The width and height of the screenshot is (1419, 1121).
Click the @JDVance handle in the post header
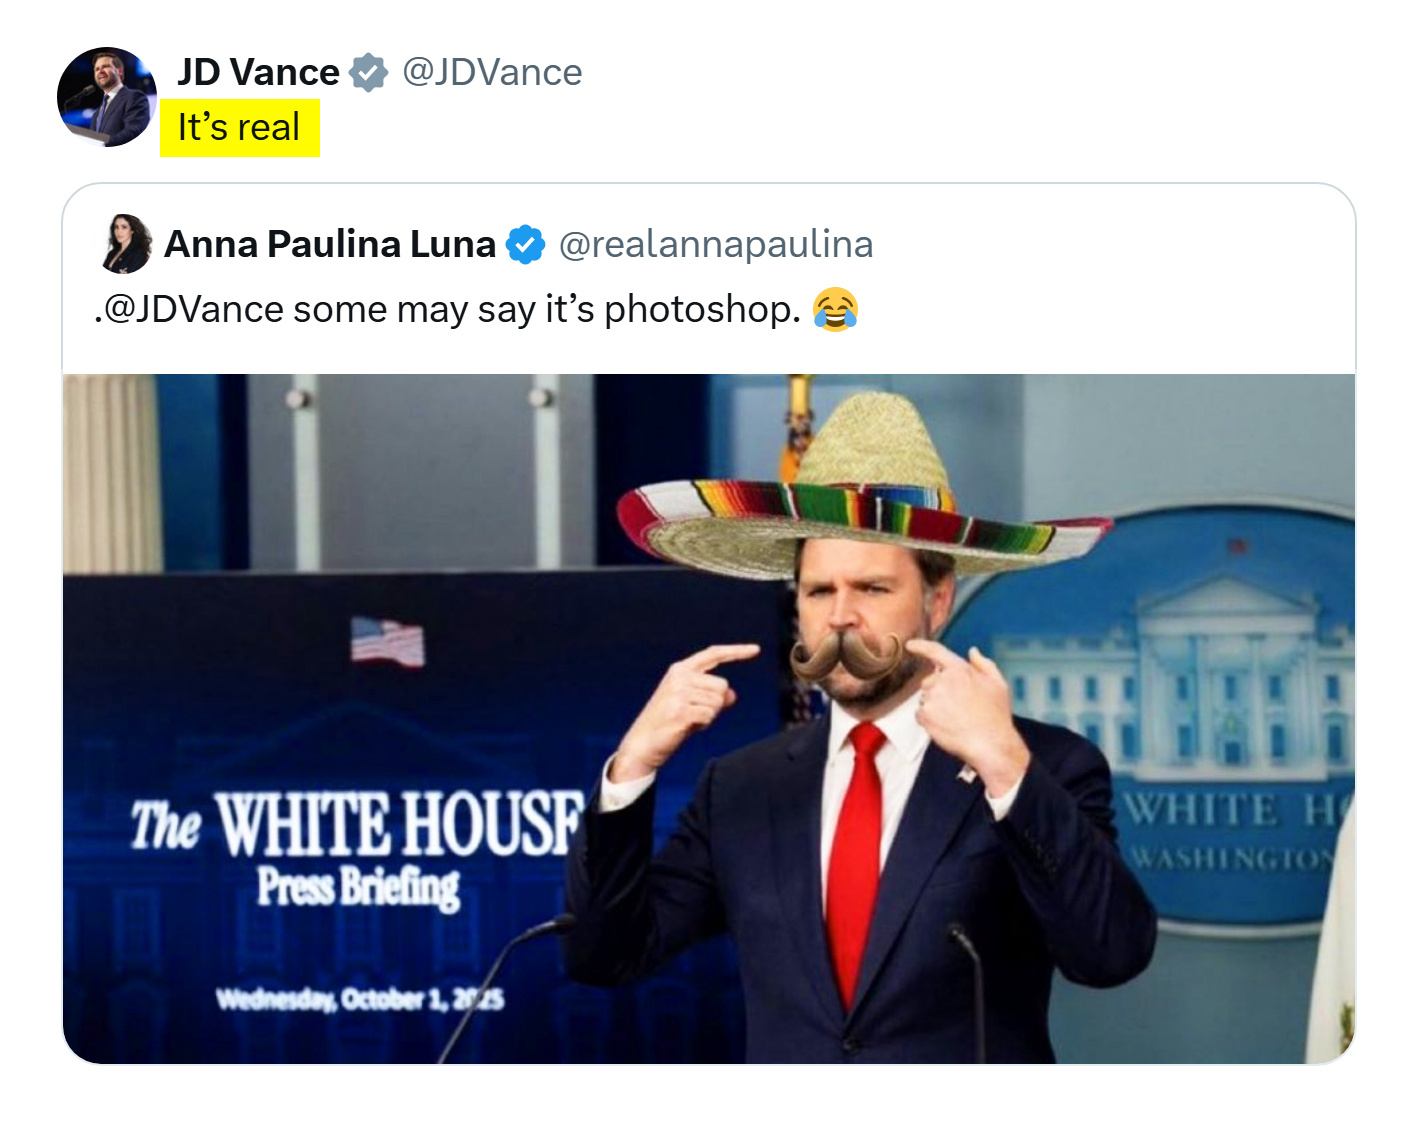pos(492,72)
